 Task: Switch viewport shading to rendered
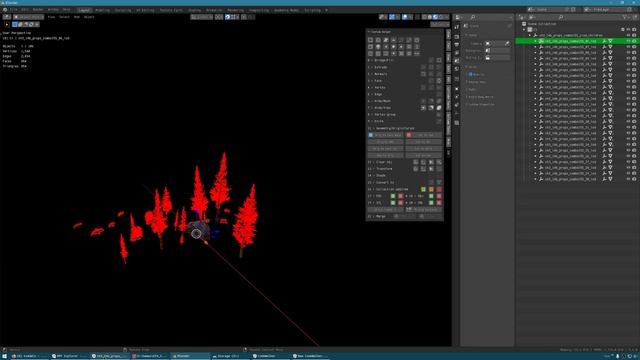(440, 17)
